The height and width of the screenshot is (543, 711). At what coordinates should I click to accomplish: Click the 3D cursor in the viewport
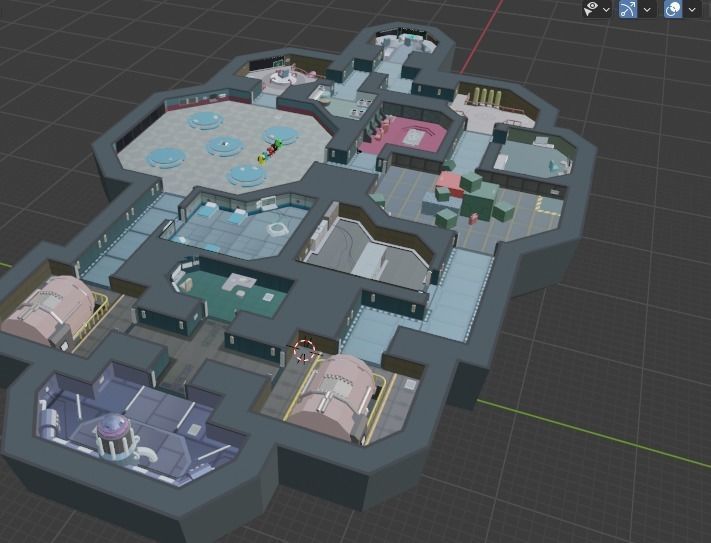point(304,350)
